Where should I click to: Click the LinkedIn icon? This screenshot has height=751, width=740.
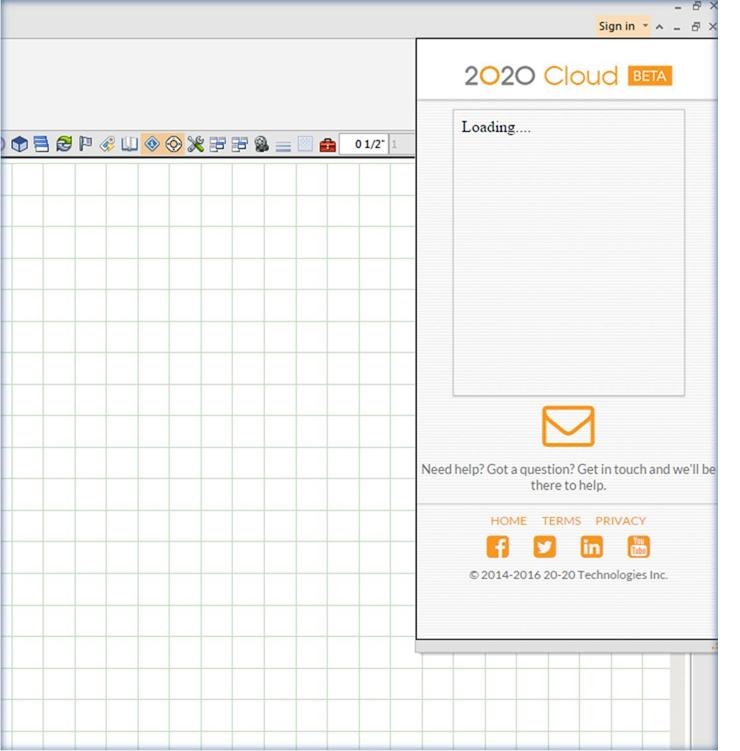(x=592, y=546)
